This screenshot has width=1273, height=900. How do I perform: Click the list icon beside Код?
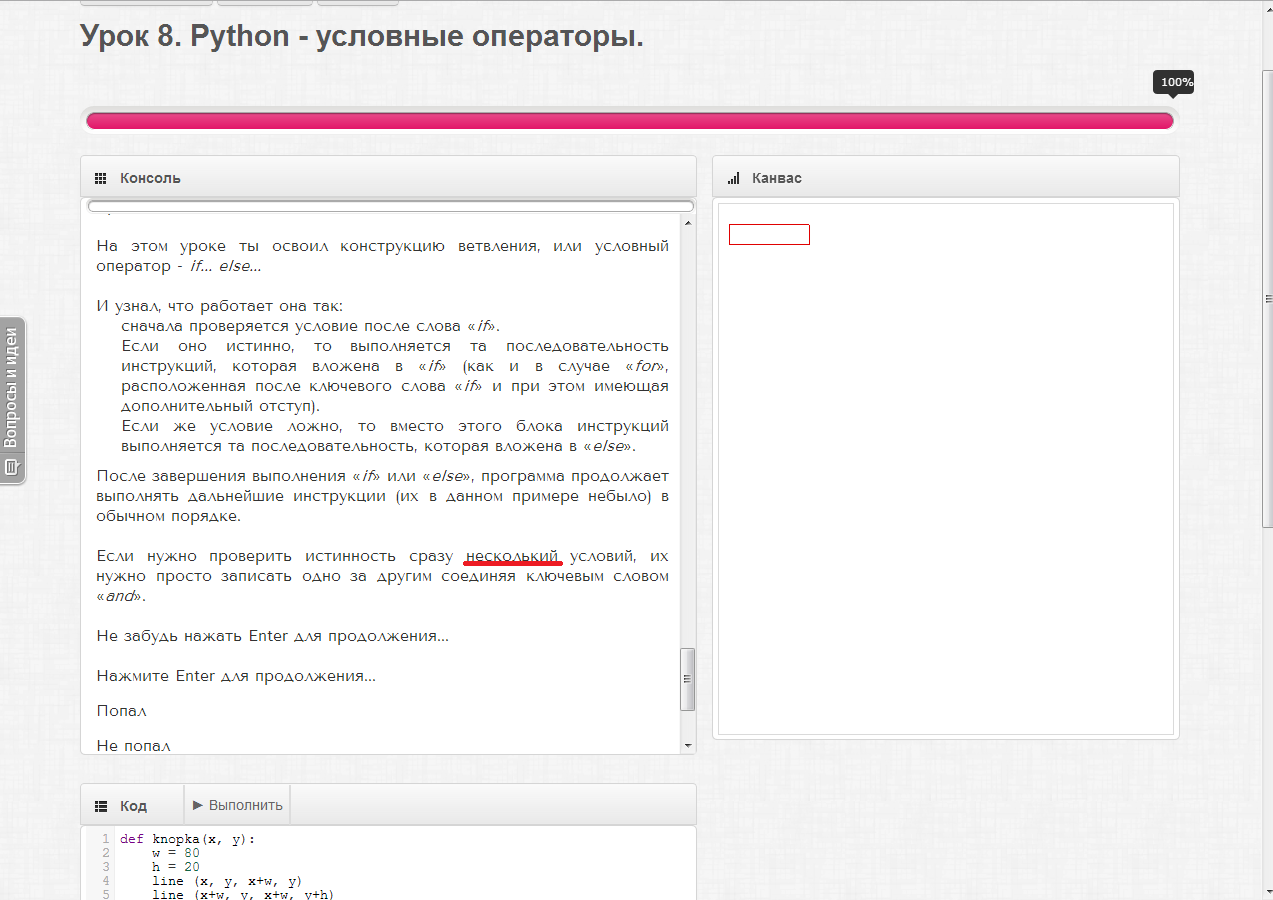[x=100, y=806]
